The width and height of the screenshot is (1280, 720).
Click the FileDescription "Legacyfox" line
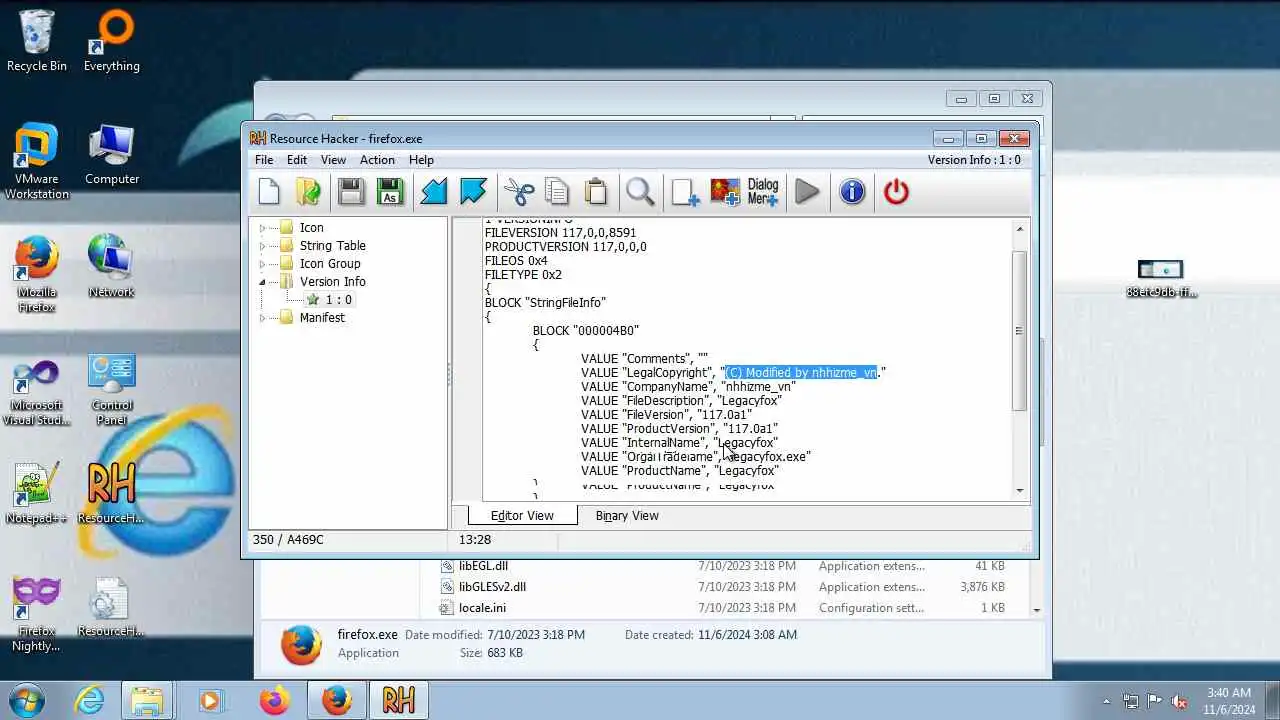(x=681, y=400)
